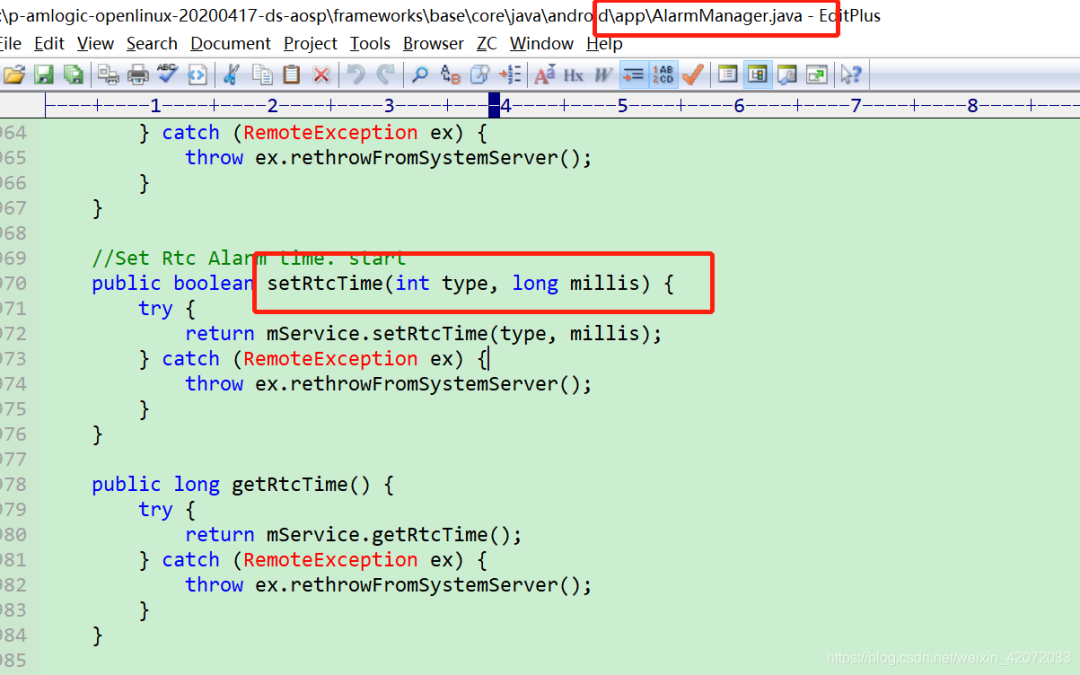Copy selection using the toolbar icon
Screen dimensions: 1080x675
point(262,74)
